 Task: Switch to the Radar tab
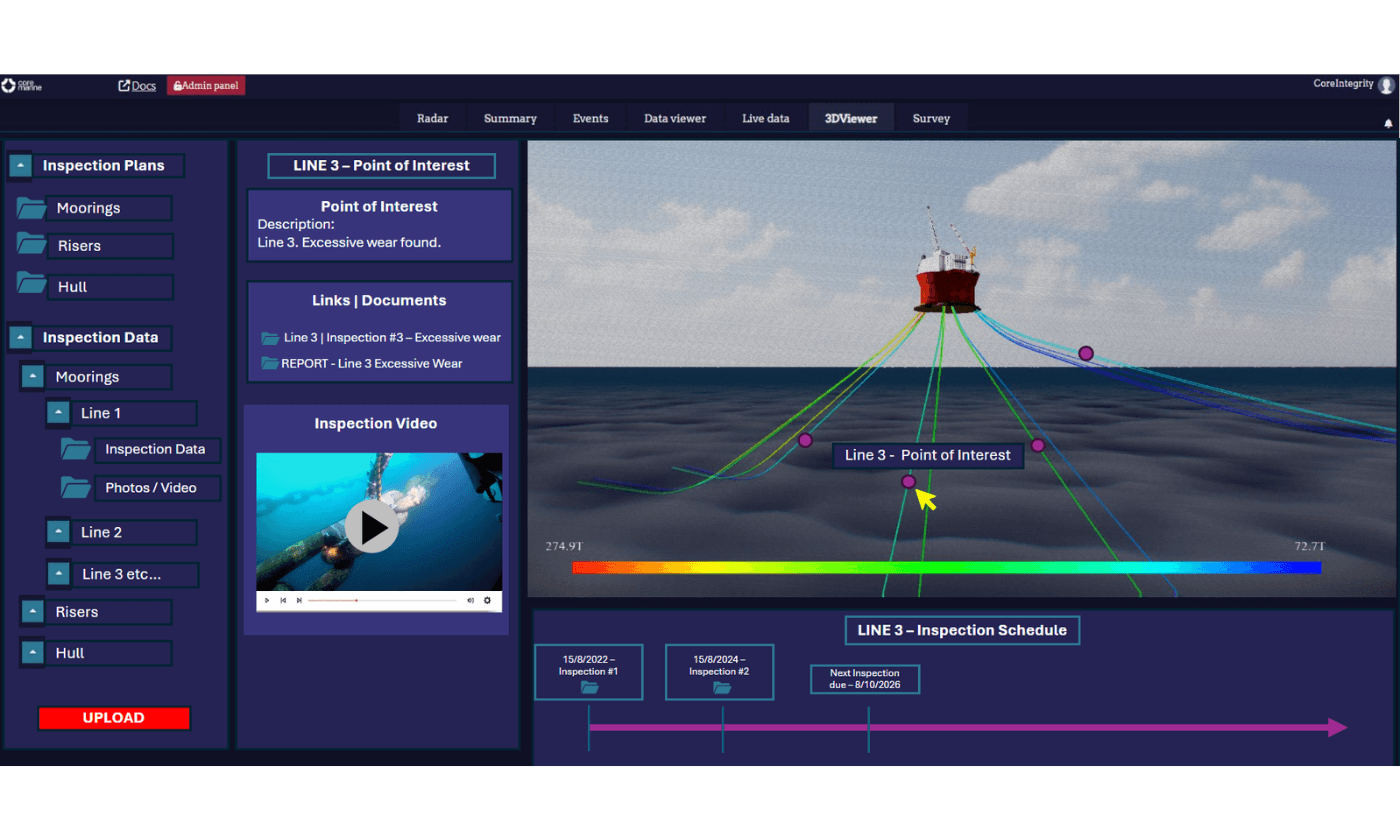(432, 118)
